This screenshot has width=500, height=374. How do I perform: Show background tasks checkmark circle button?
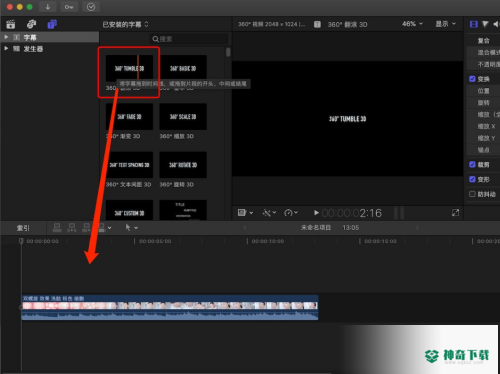(x=91, y=7)
